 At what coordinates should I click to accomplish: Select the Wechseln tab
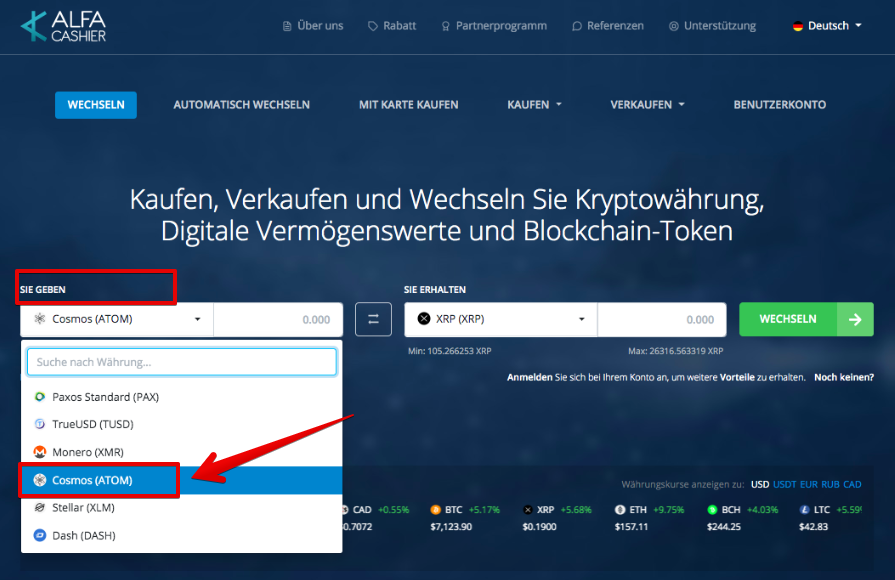pos(96,105)
